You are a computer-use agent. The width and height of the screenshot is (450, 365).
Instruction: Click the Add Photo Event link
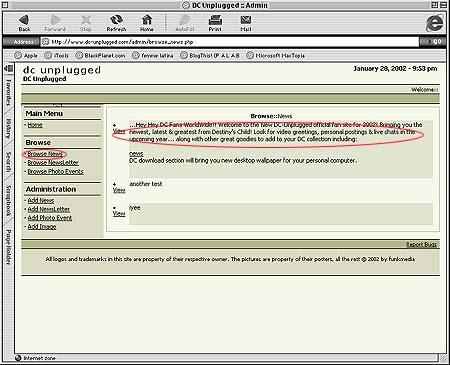click(50, 218)
